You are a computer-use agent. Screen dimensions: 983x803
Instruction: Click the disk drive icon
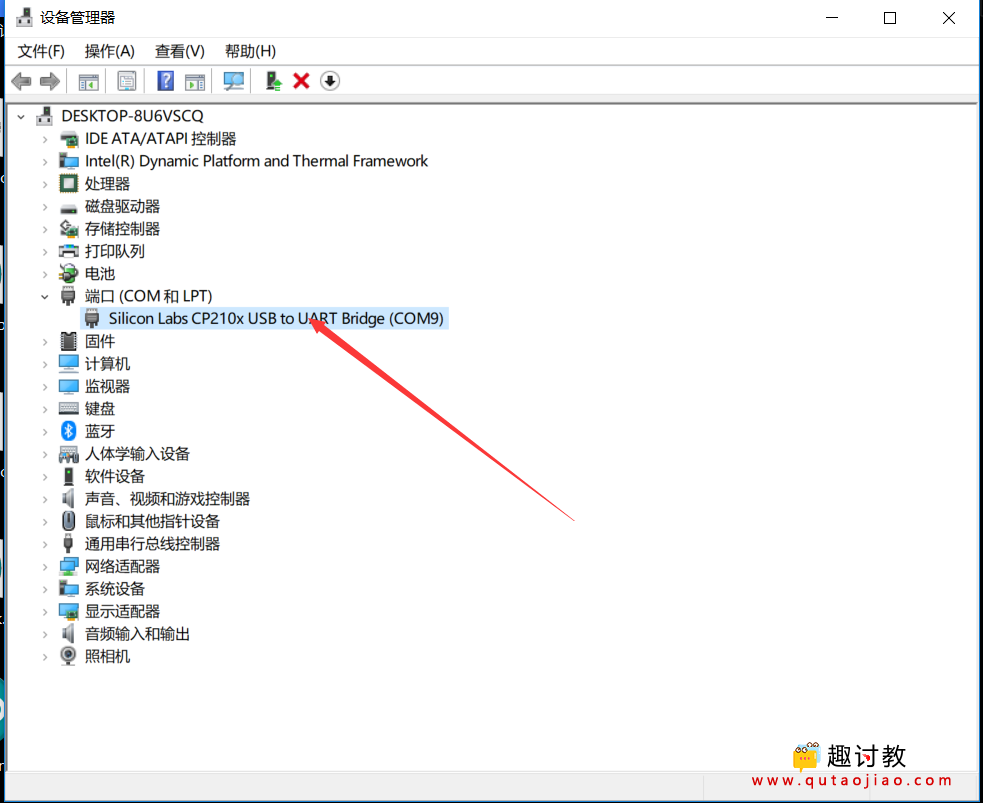tap(68, 207)
